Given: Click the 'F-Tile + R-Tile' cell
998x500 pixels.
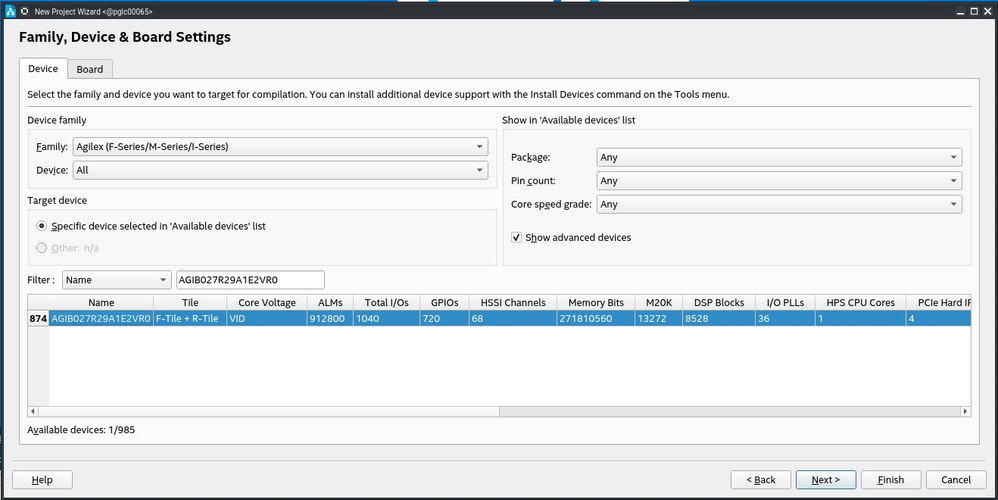Looking at the screenshot, I should pyautogui.click(x=190, y=318).
